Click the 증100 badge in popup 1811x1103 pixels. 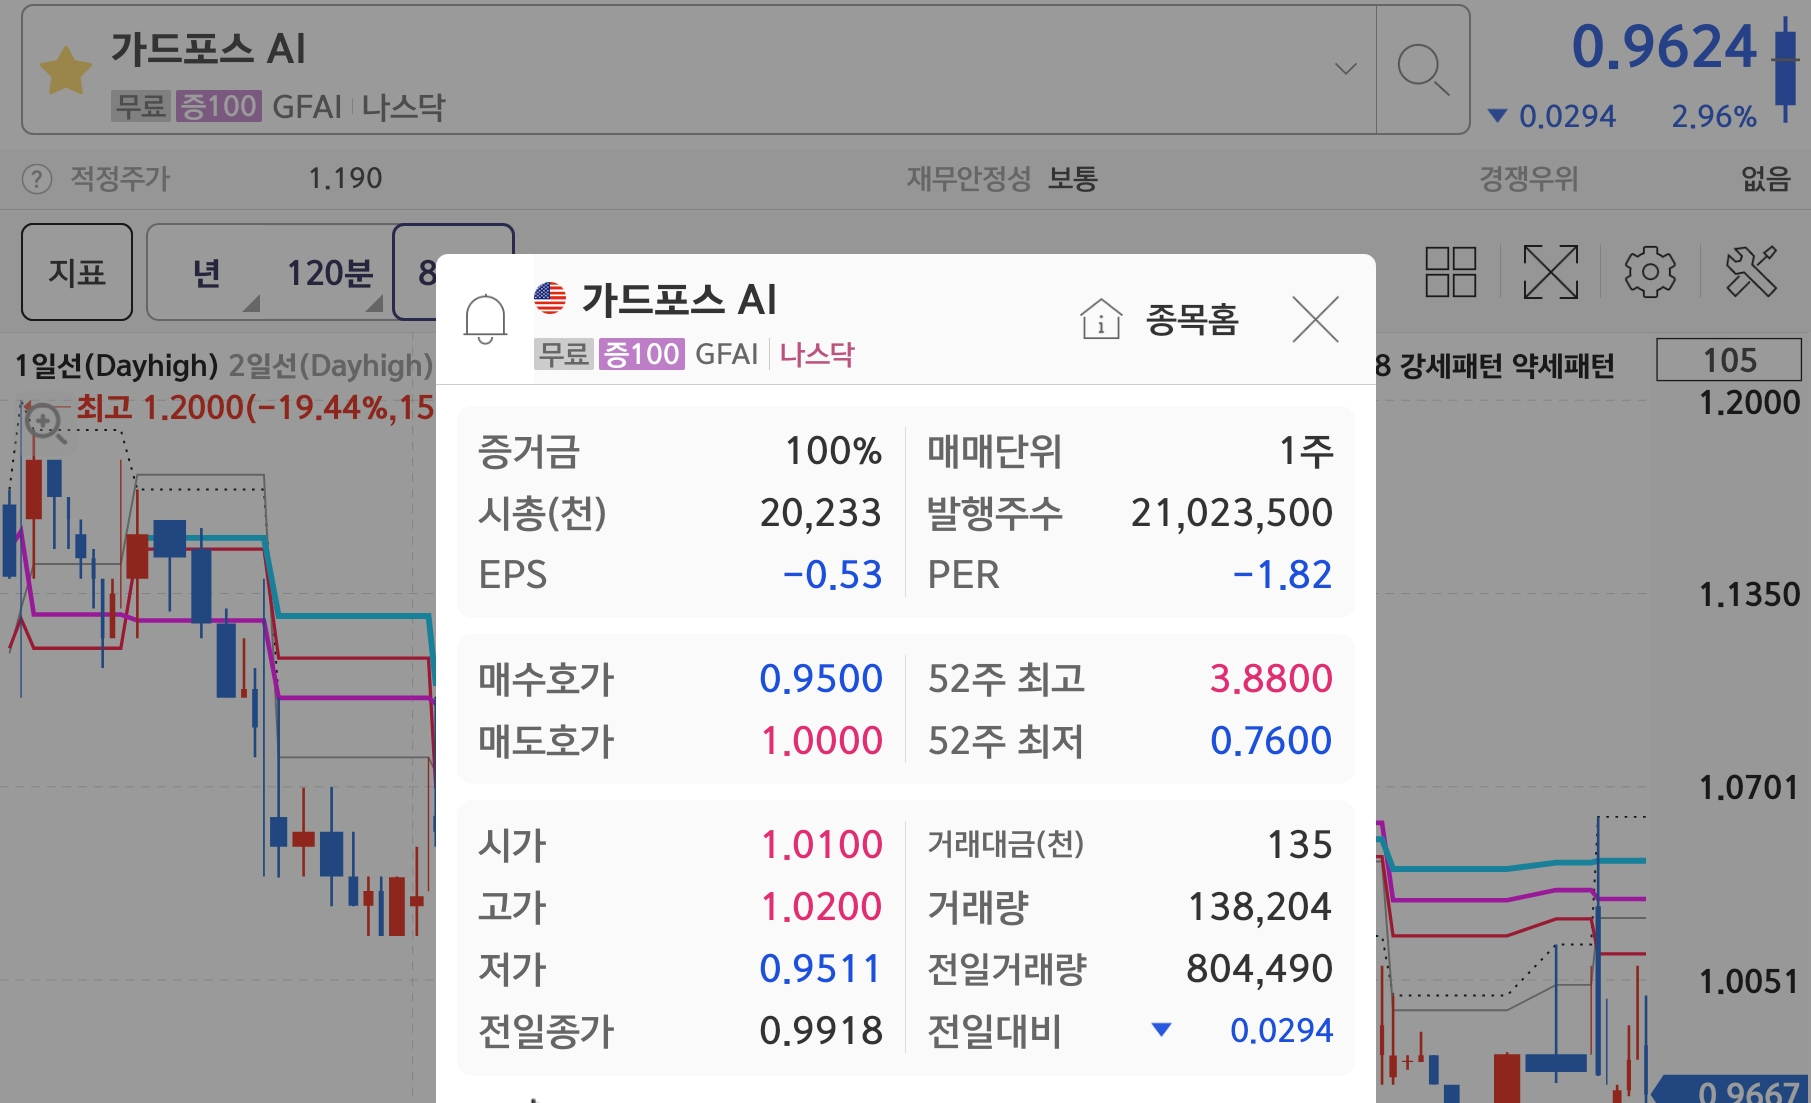tap(641, 354)
